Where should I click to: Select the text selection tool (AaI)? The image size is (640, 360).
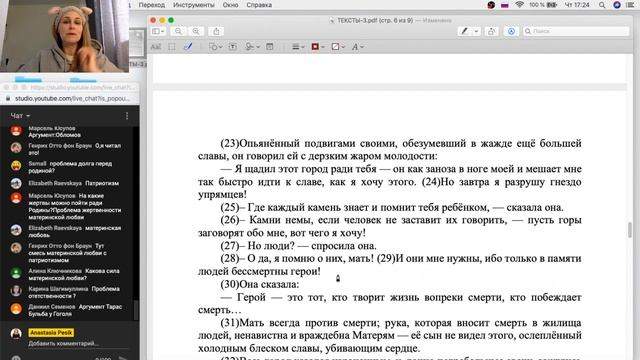(x=156, y=47)
